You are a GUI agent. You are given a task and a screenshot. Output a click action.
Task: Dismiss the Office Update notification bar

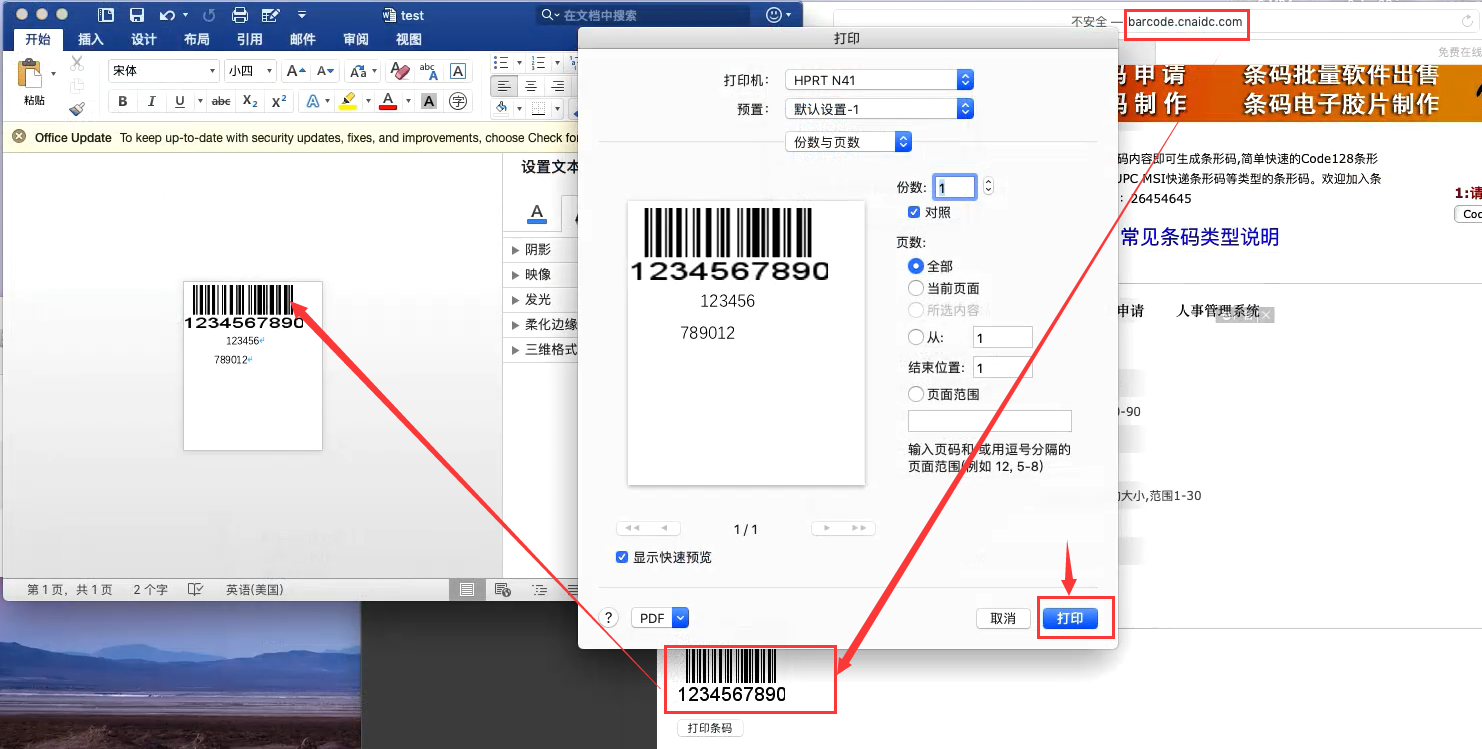coord(19,137)
